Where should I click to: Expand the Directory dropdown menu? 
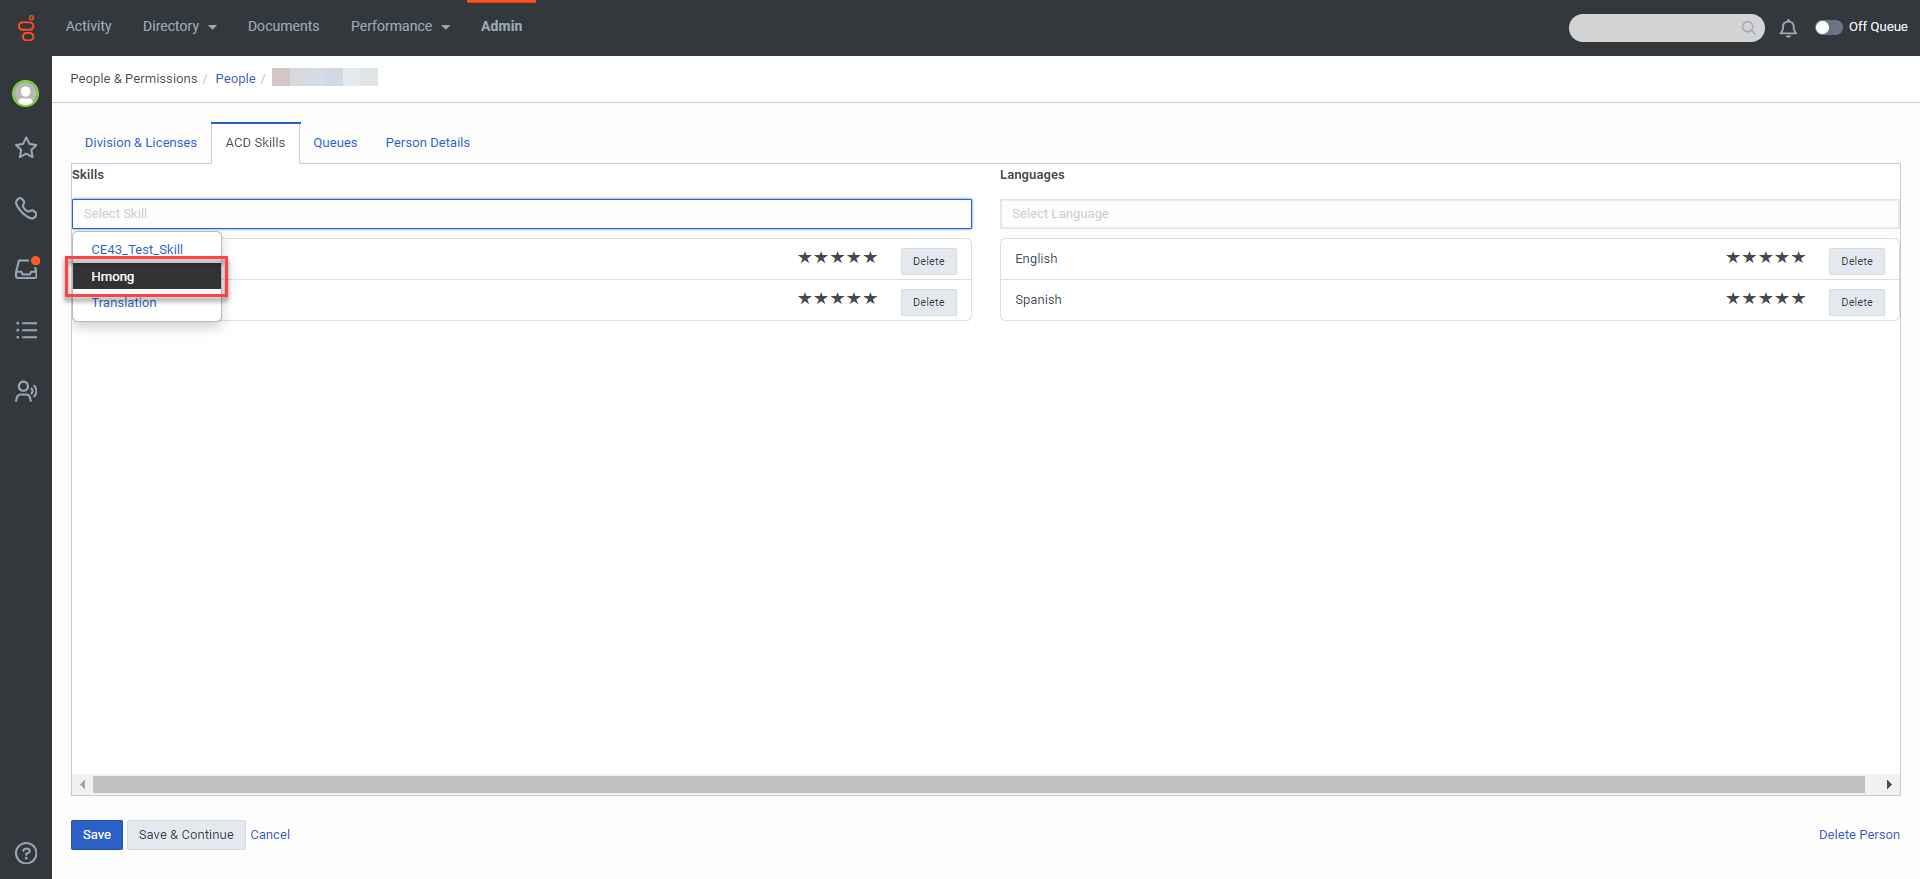click(180, 26)
